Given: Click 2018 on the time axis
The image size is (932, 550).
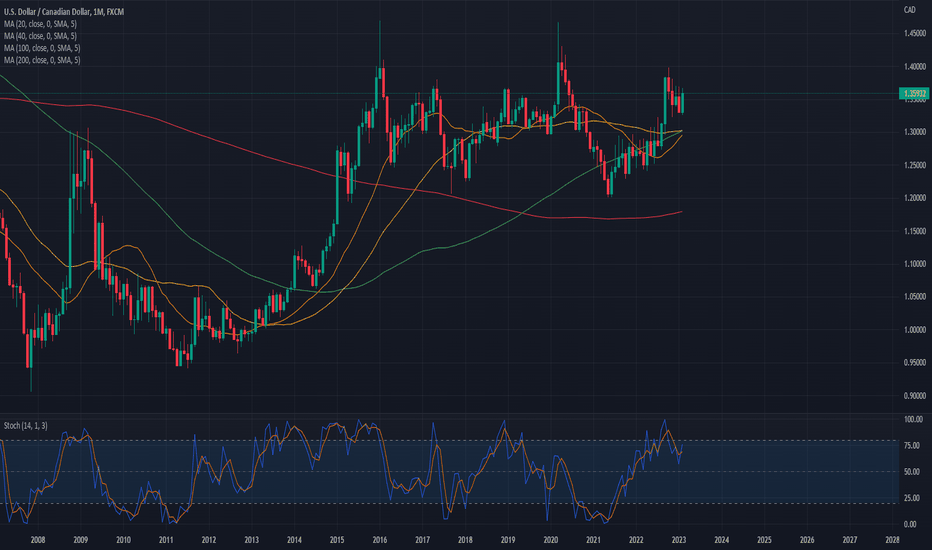Looking at the screenshot, I should click(465, 540).
